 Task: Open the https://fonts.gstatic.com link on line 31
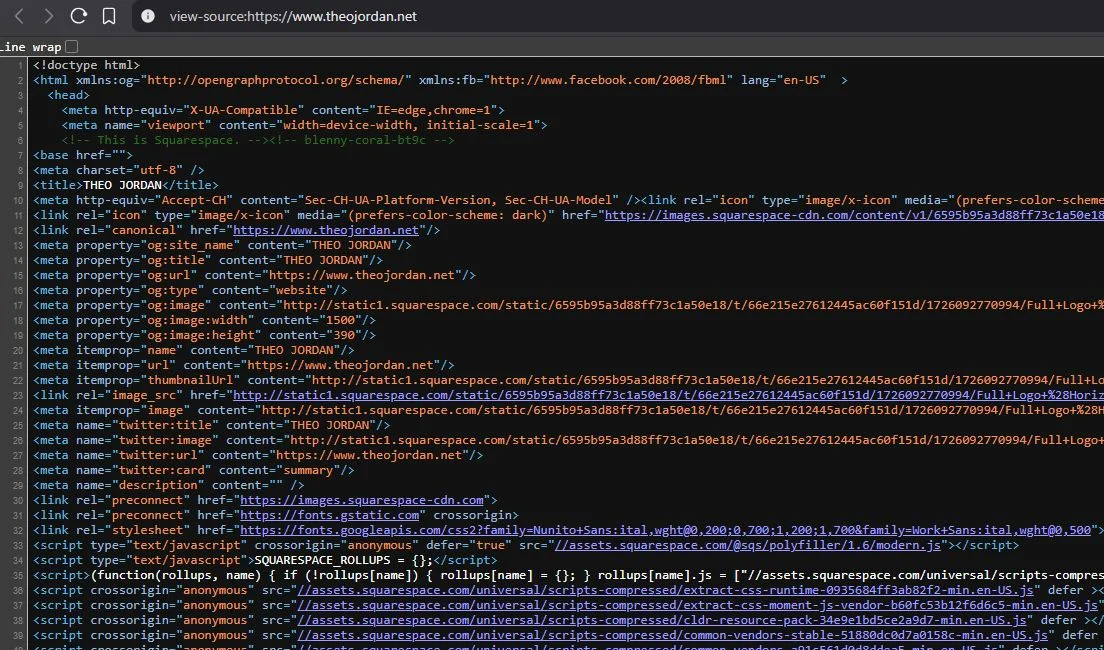pyautogui.click(x=330, y=515)
